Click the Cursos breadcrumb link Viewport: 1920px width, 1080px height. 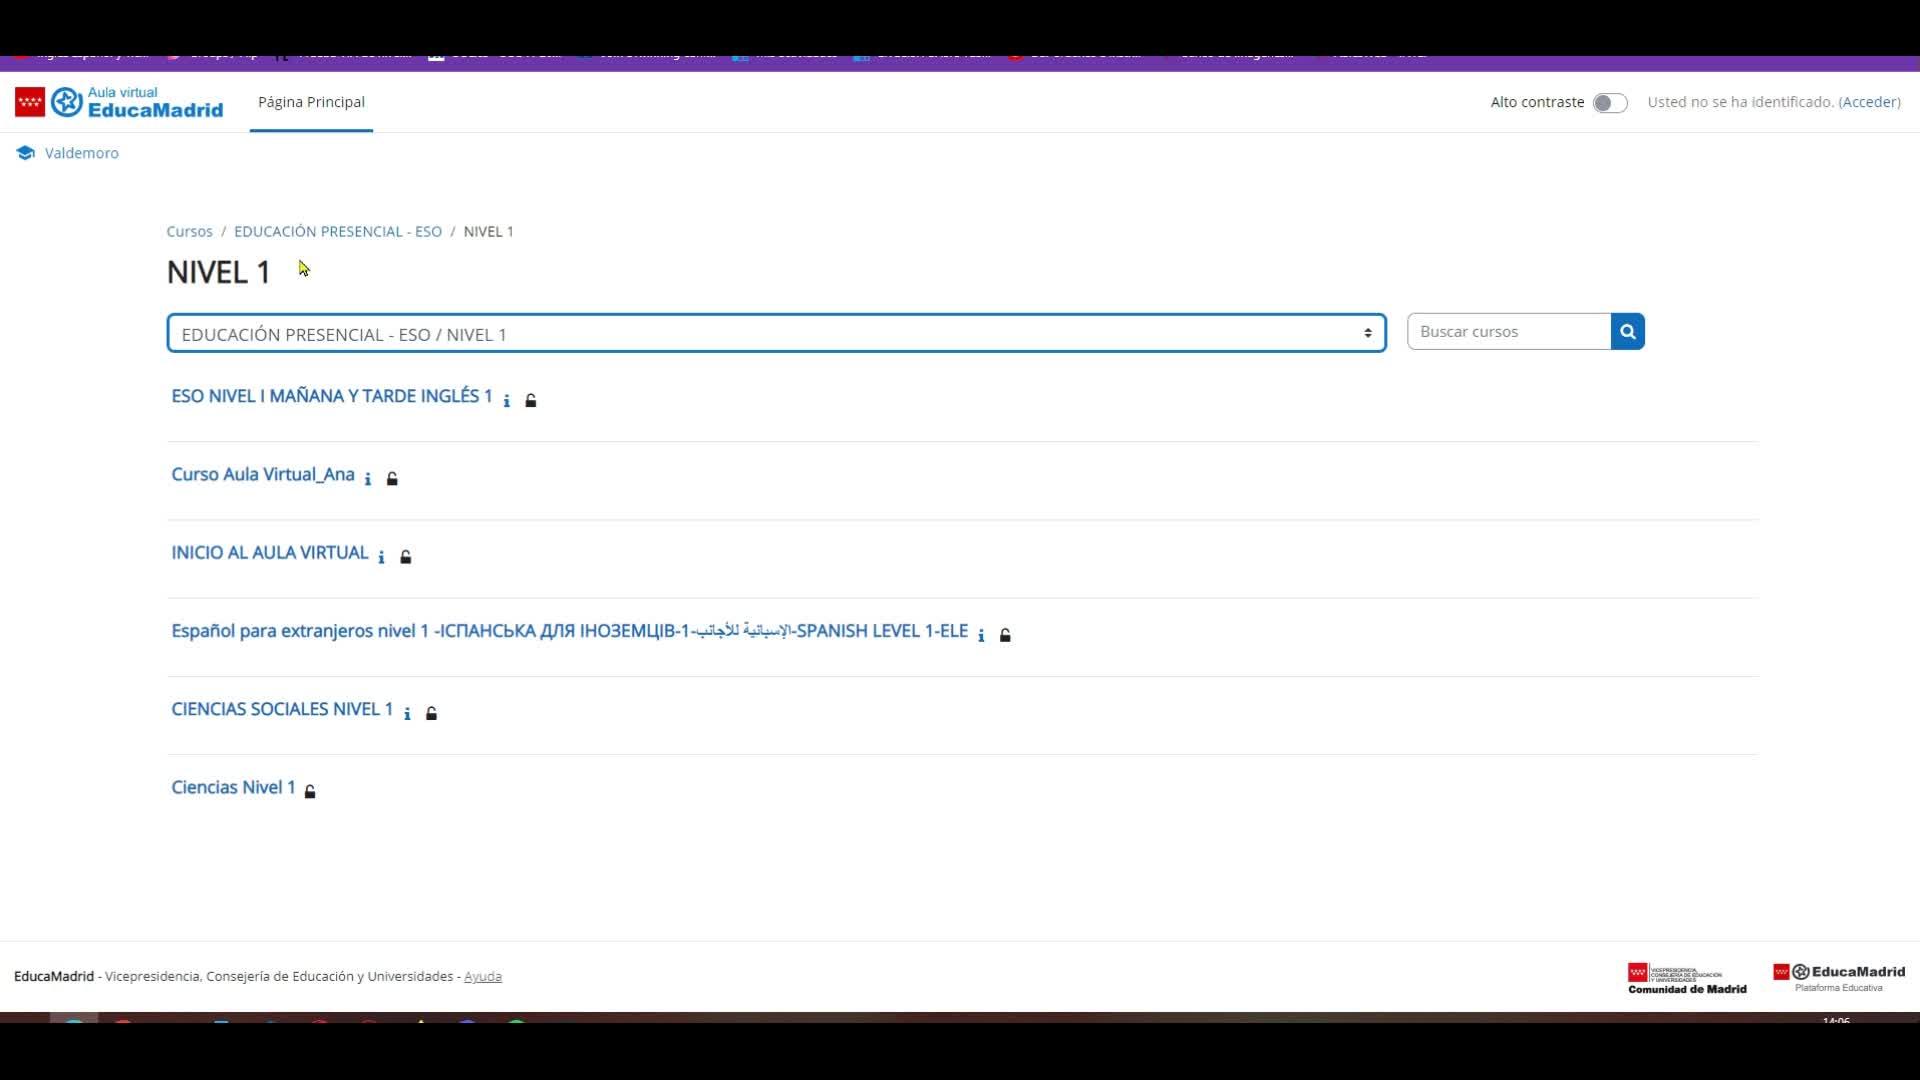pos(189,231)
